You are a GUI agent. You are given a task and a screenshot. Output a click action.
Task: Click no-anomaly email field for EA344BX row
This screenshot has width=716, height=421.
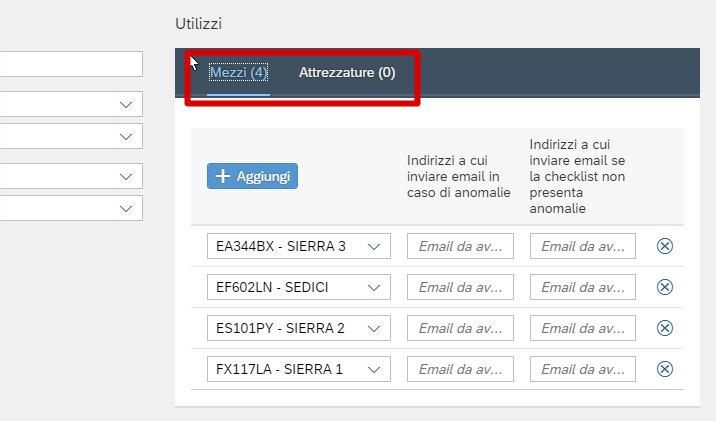(582, 247)
